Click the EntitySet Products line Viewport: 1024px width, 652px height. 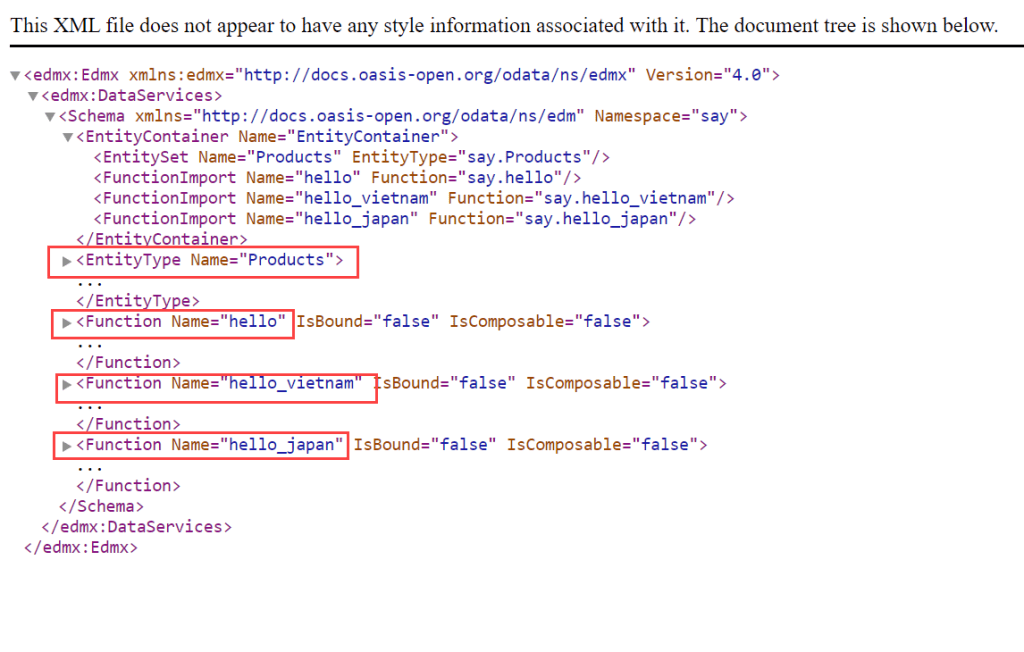click(x=351, y=157)
